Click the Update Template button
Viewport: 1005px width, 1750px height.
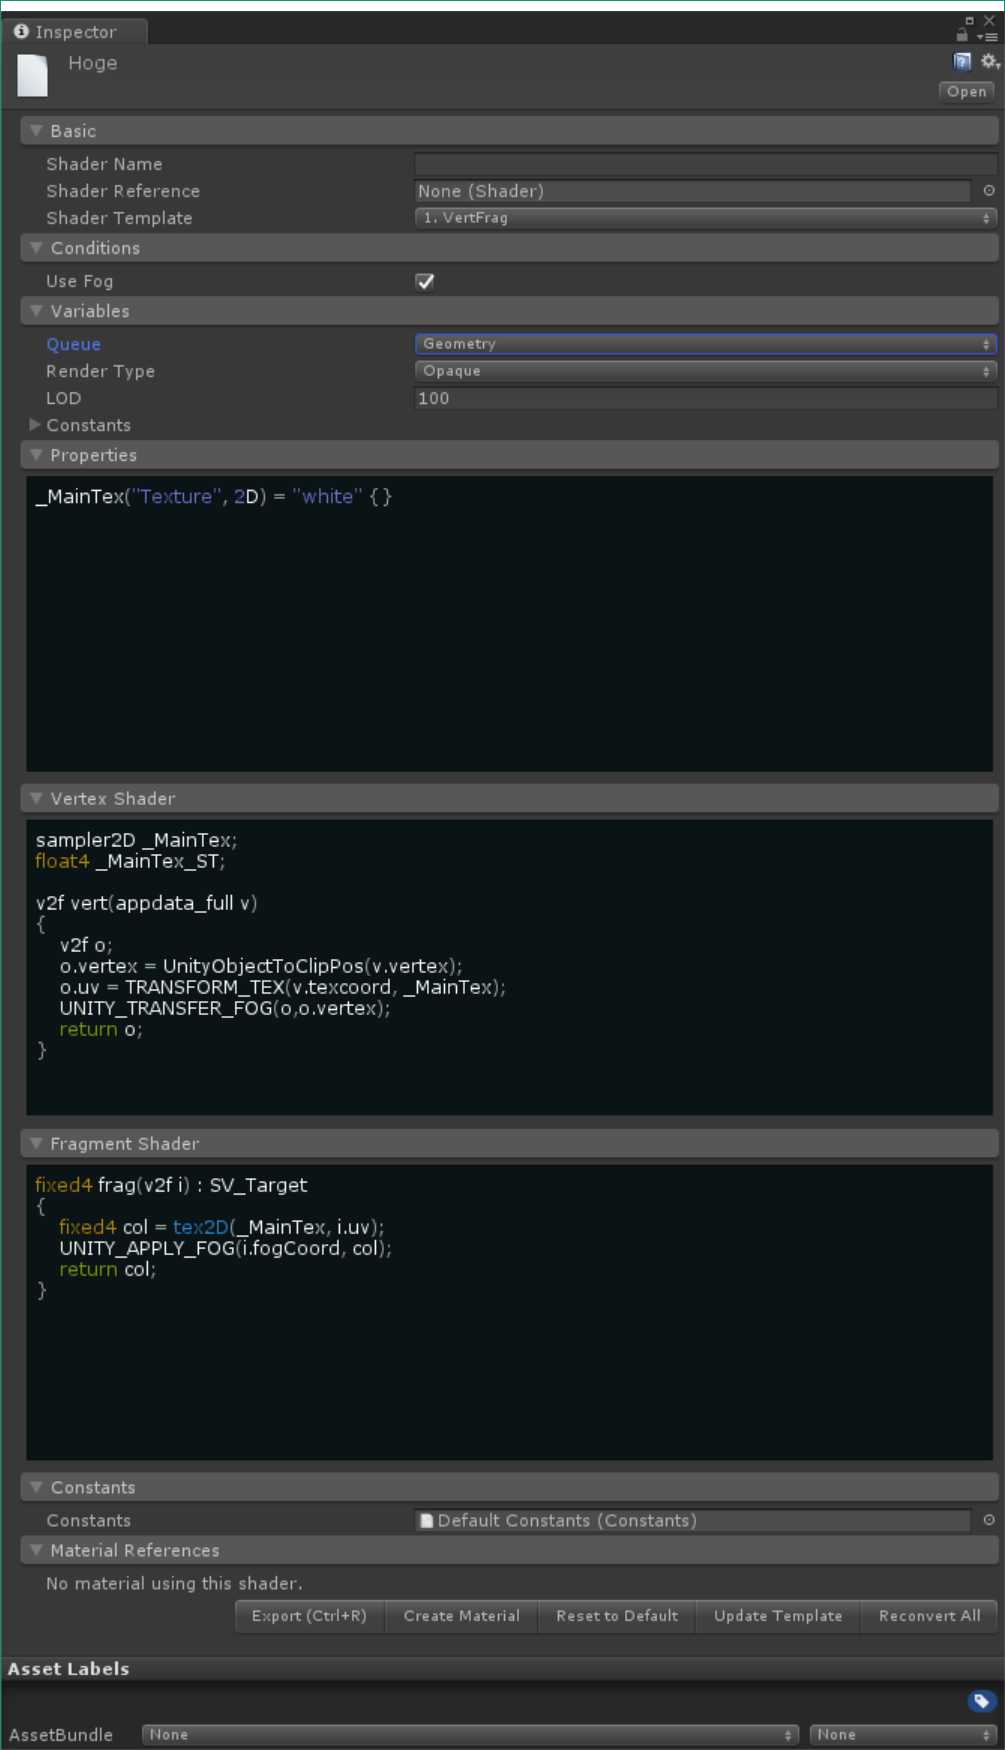(x=778, y=1616)
